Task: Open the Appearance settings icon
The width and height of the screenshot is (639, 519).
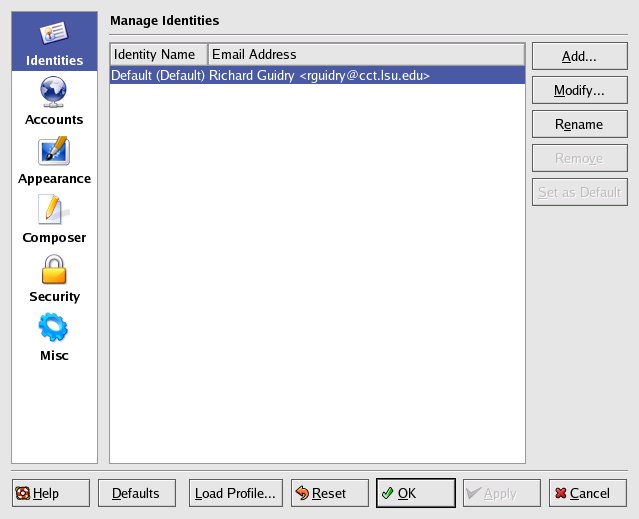Action: (54, 152)
